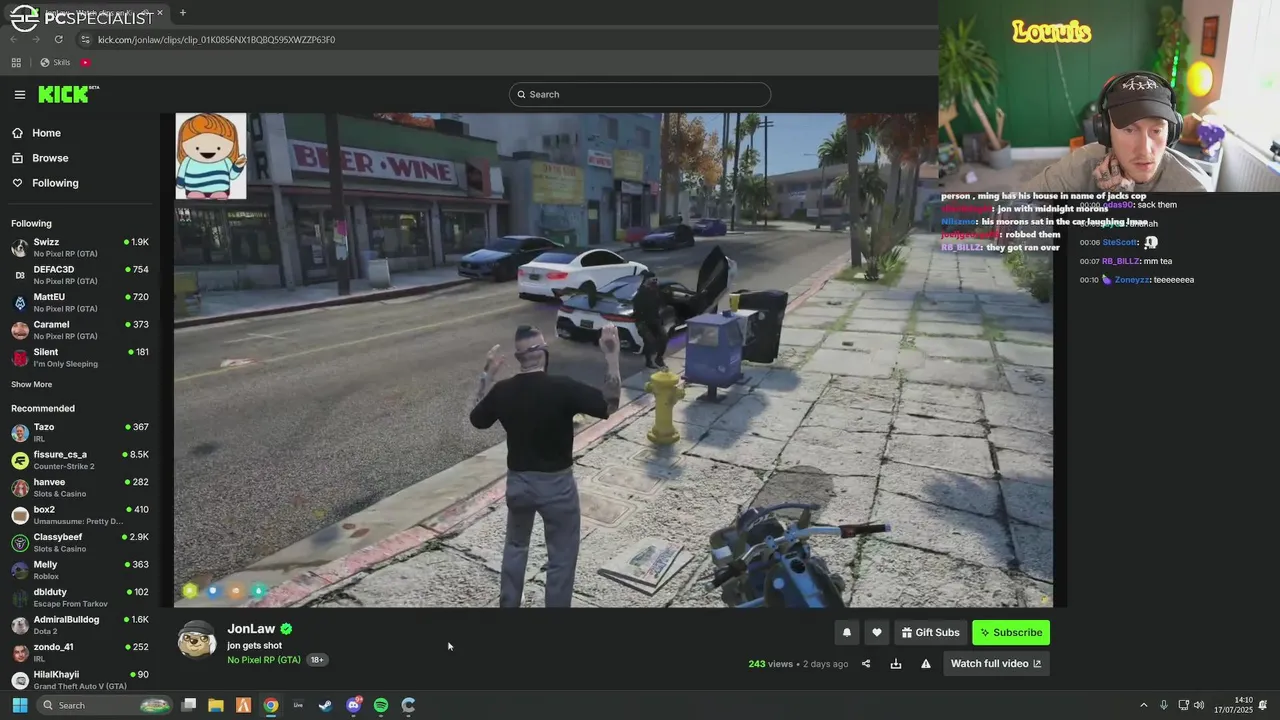The image size is (1280, 720).
Task: Reload the page with the browser refresh button
Action: click(59, 40)
